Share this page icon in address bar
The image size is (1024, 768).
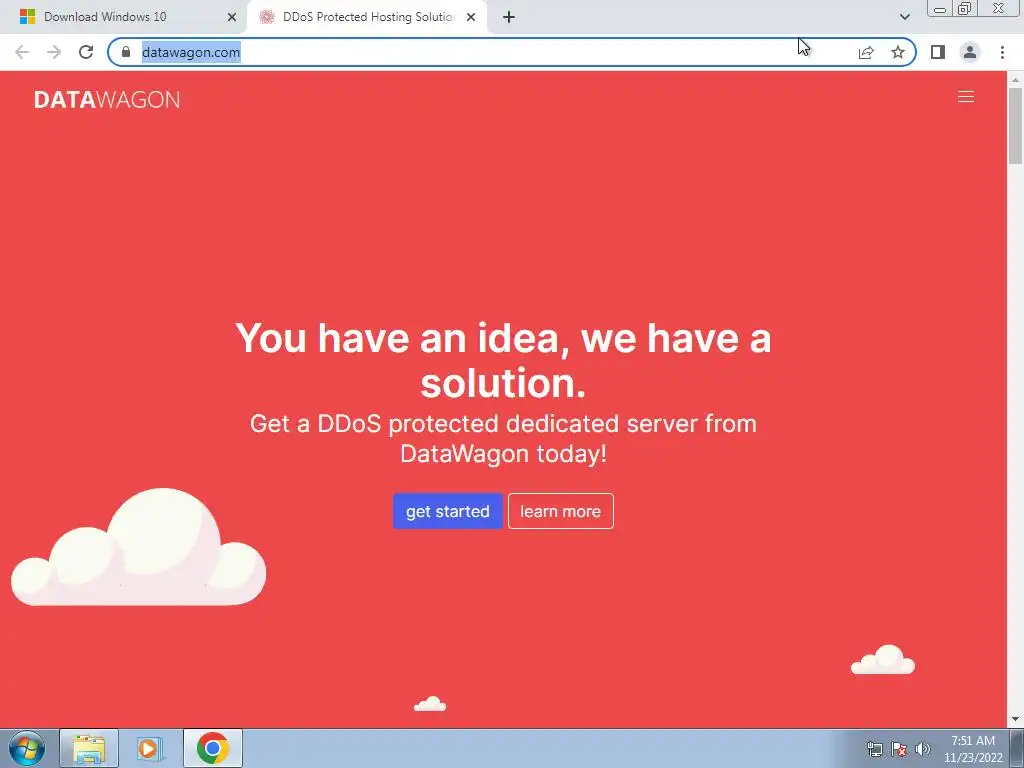[866, 52]
